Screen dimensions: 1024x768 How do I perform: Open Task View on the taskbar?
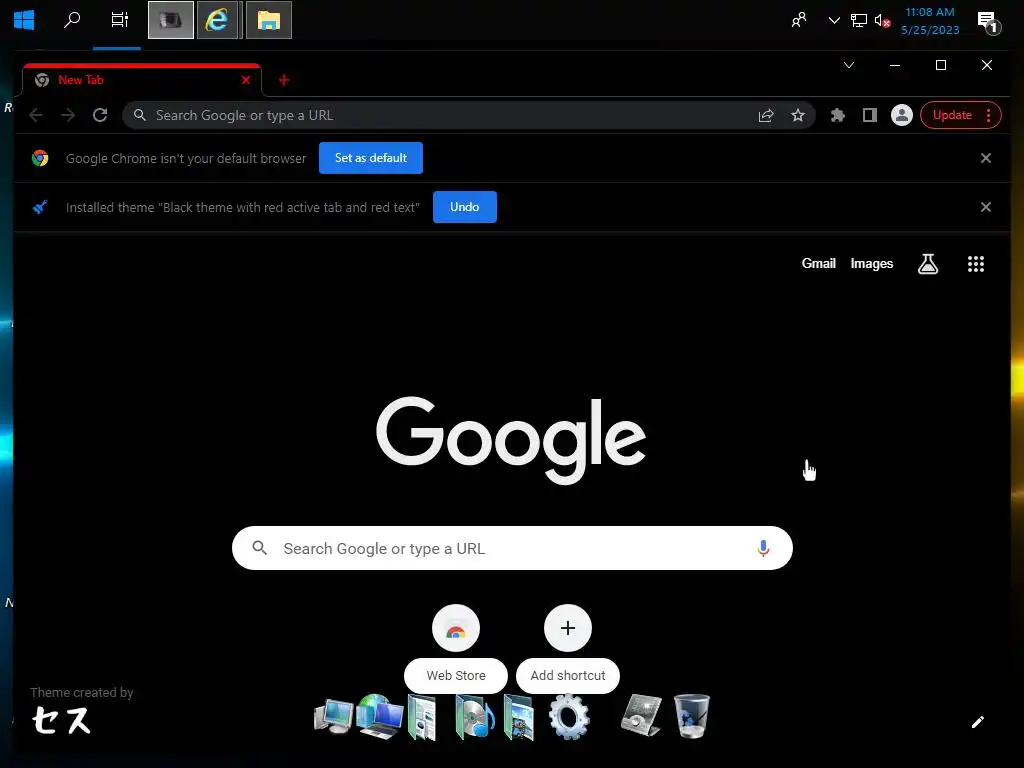pos(119,20)
